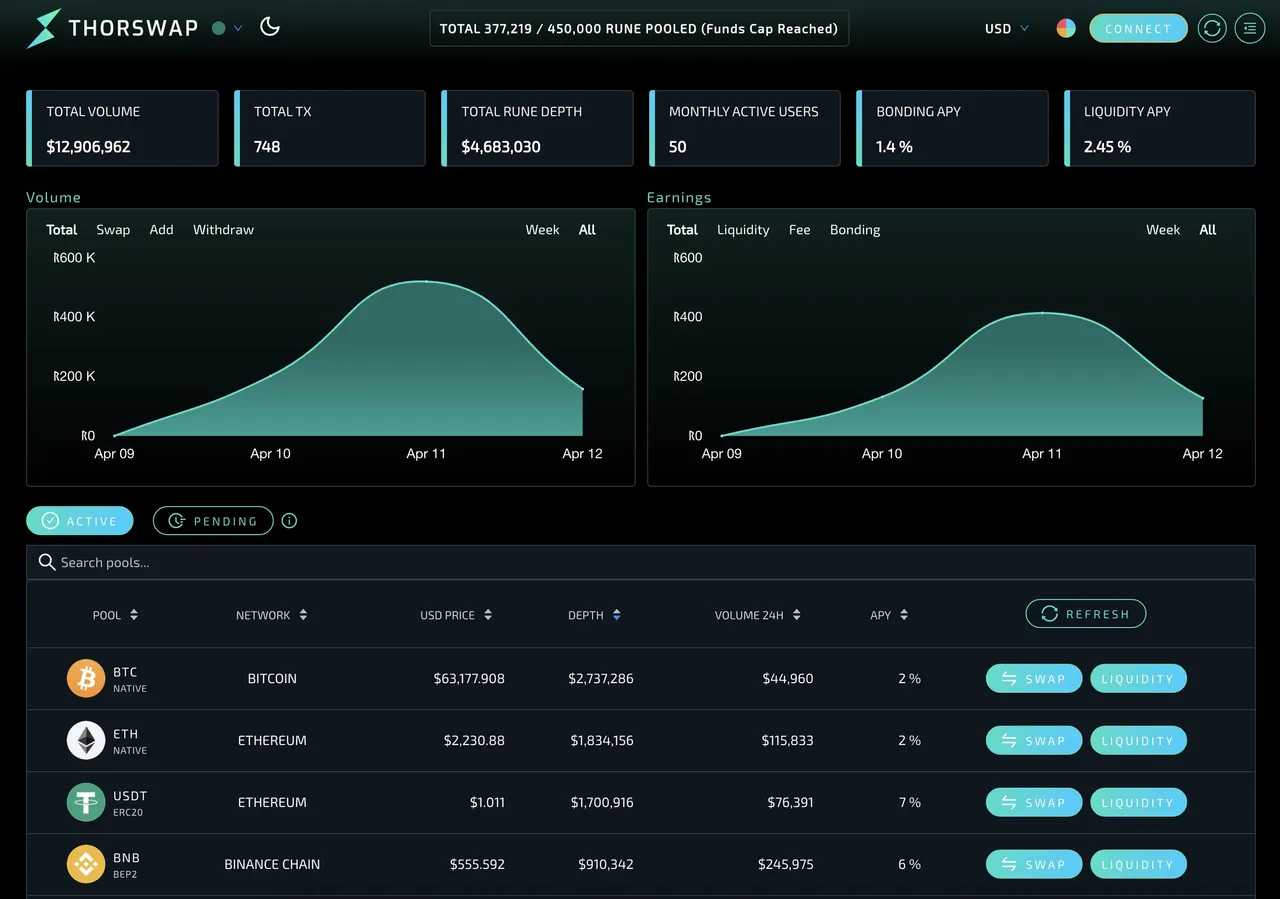This screenshot has height=899, width=1280.
Task: Click the USDT APY value 7 %
Action: click(910, 803)
